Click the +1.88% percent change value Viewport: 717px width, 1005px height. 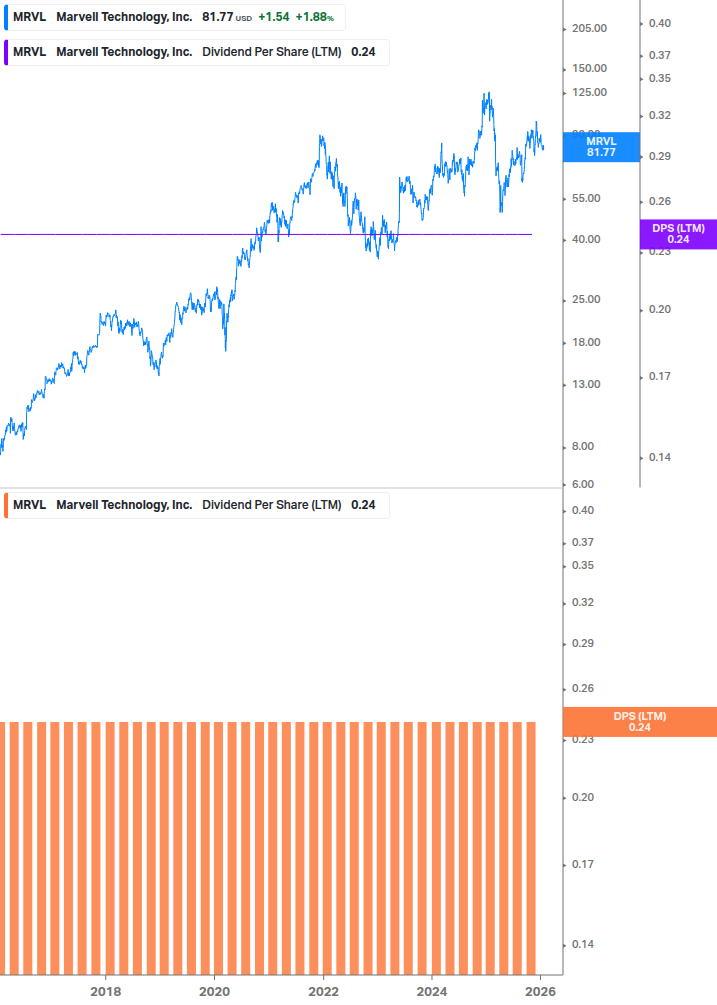(315, 17)
